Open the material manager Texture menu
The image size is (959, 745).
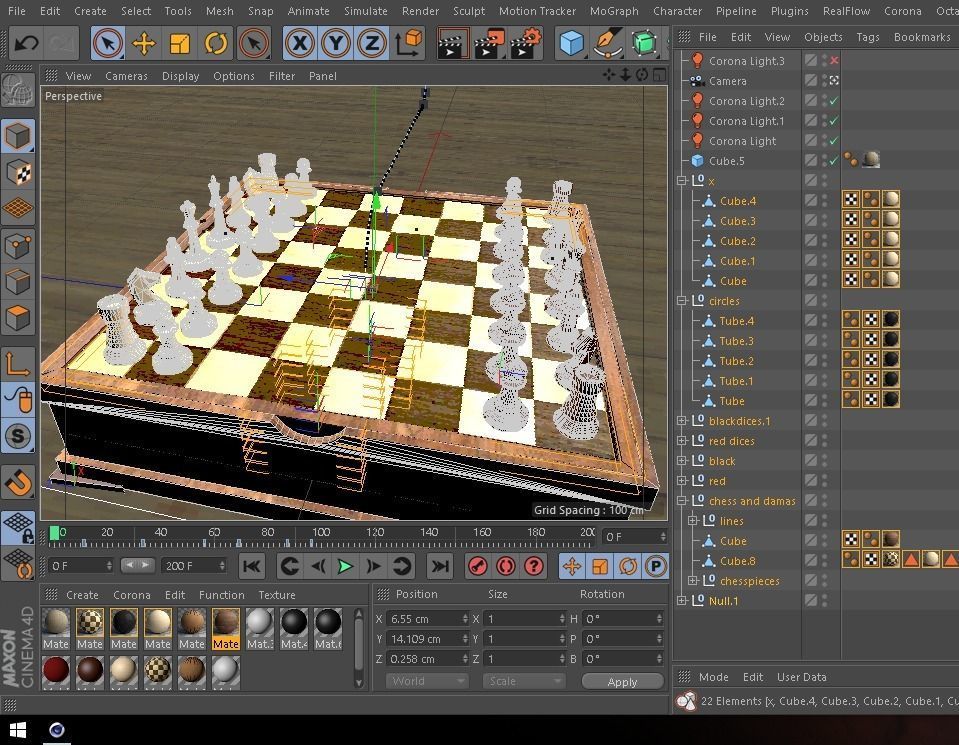[x=276, y=595]
